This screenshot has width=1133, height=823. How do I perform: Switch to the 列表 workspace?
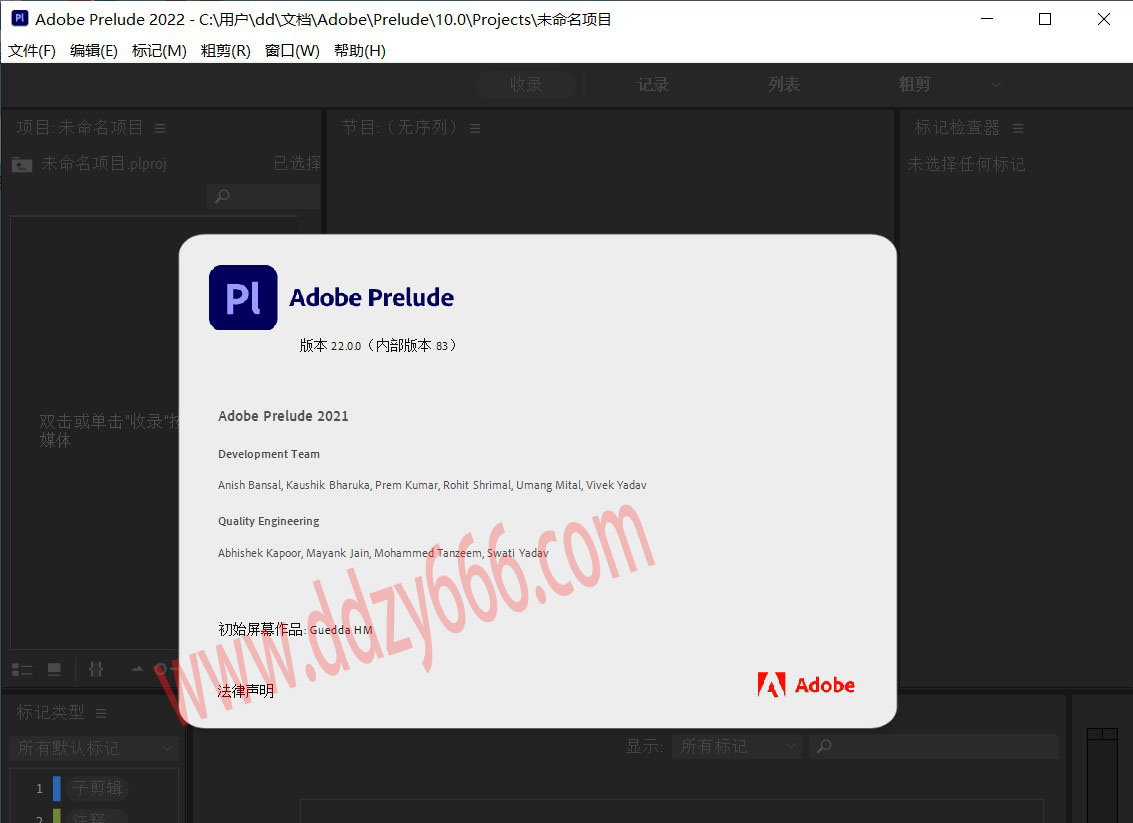(784, 85)
